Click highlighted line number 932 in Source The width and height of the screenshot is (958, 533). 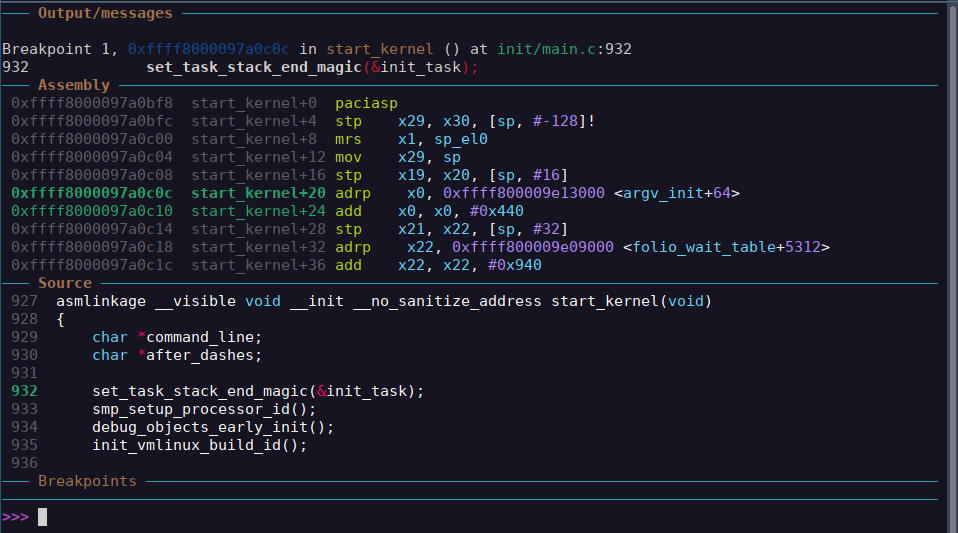tap(25, 391)
